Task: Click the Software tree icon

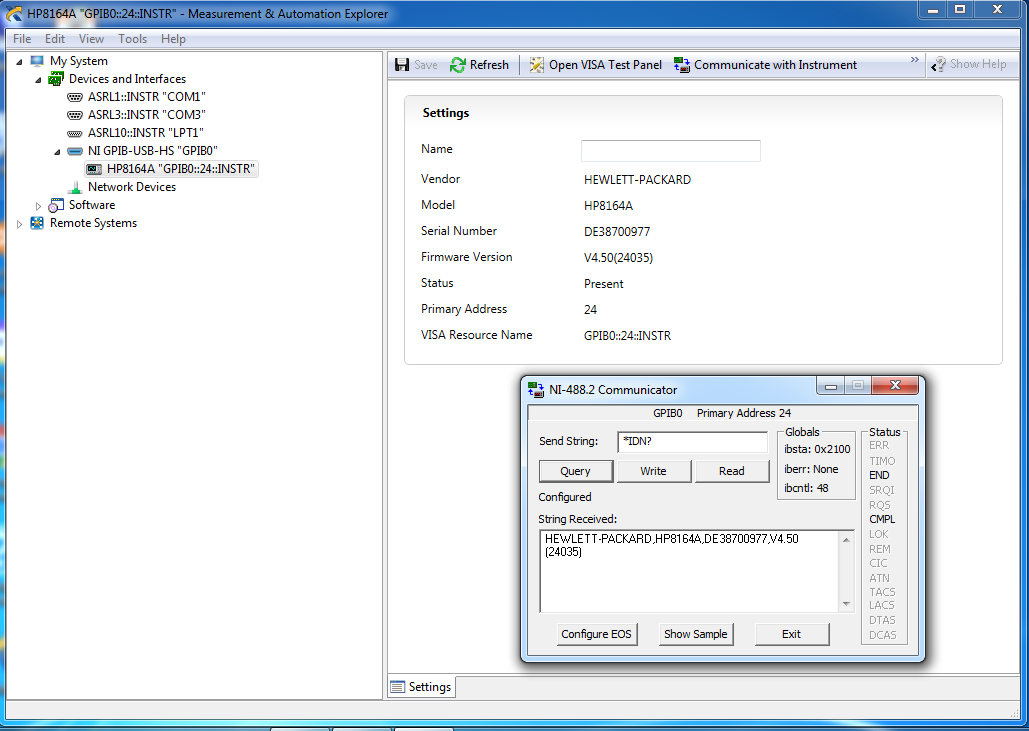Action: point(56,205)
